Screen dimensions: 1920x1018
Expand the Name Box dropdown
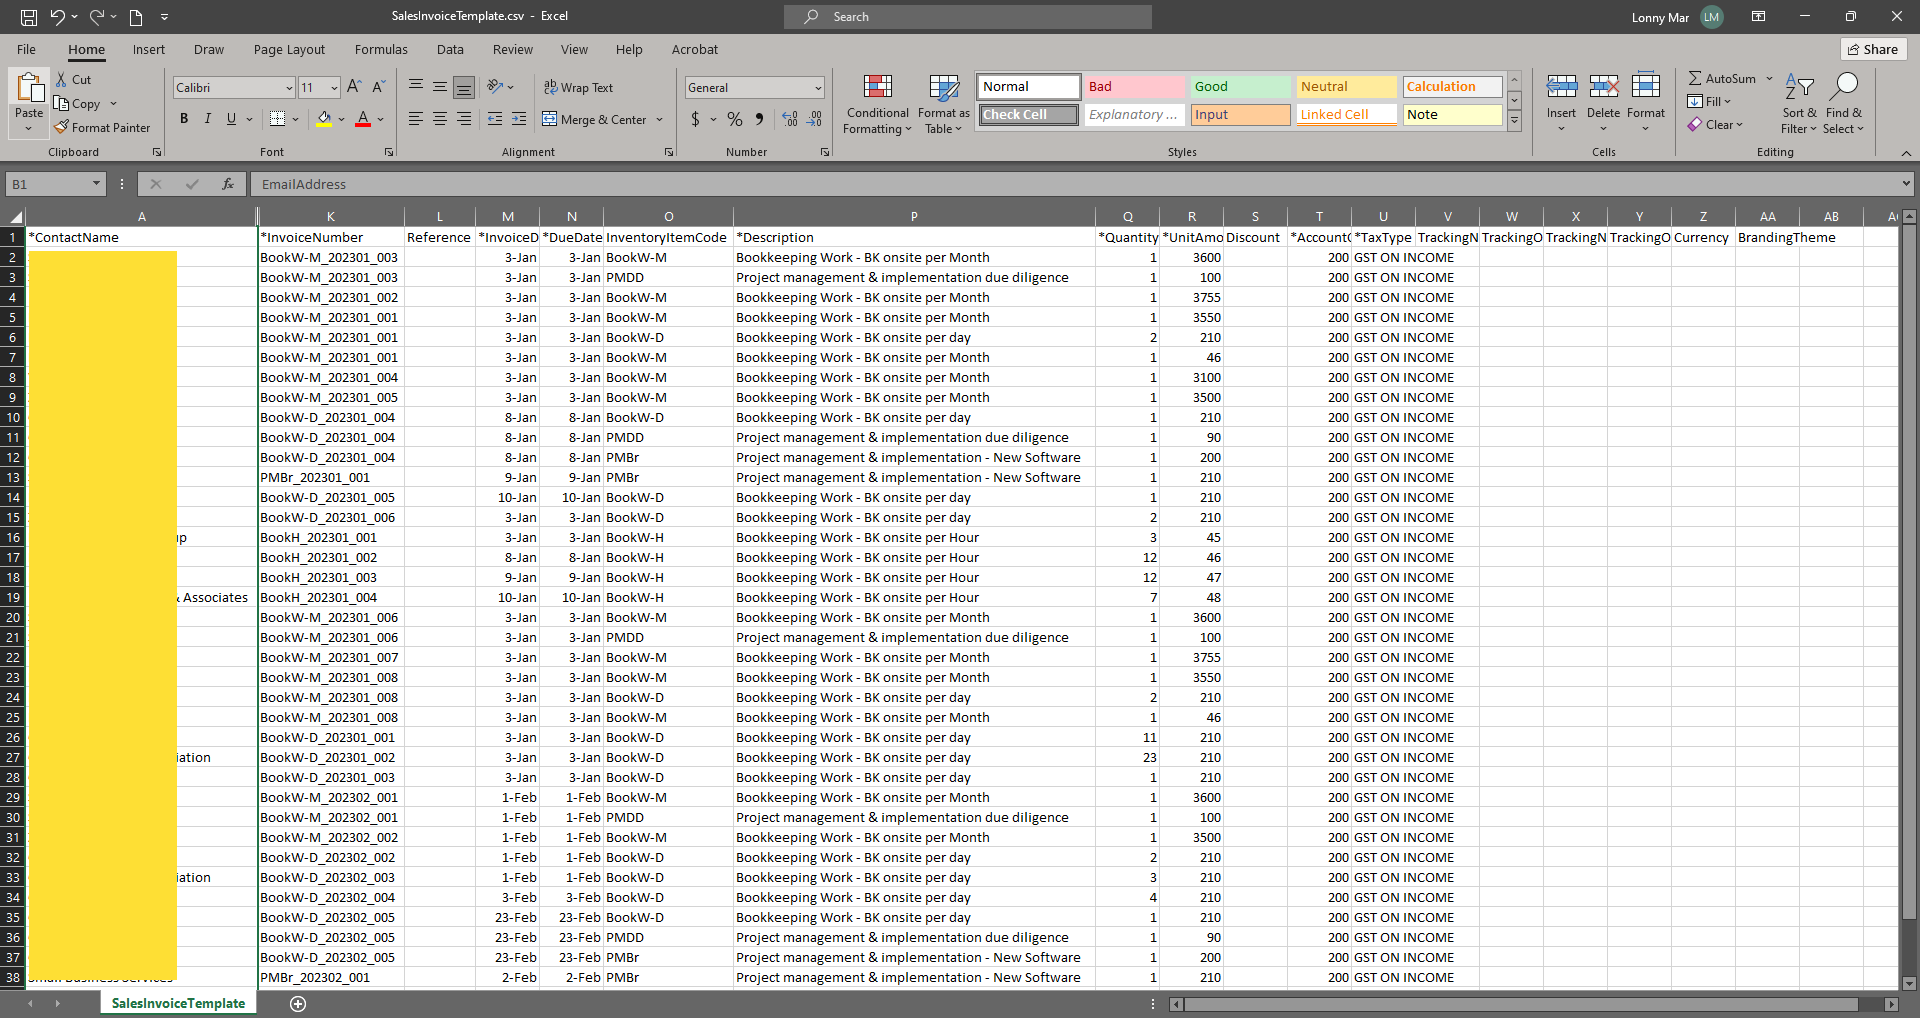[x=97, y=184]
